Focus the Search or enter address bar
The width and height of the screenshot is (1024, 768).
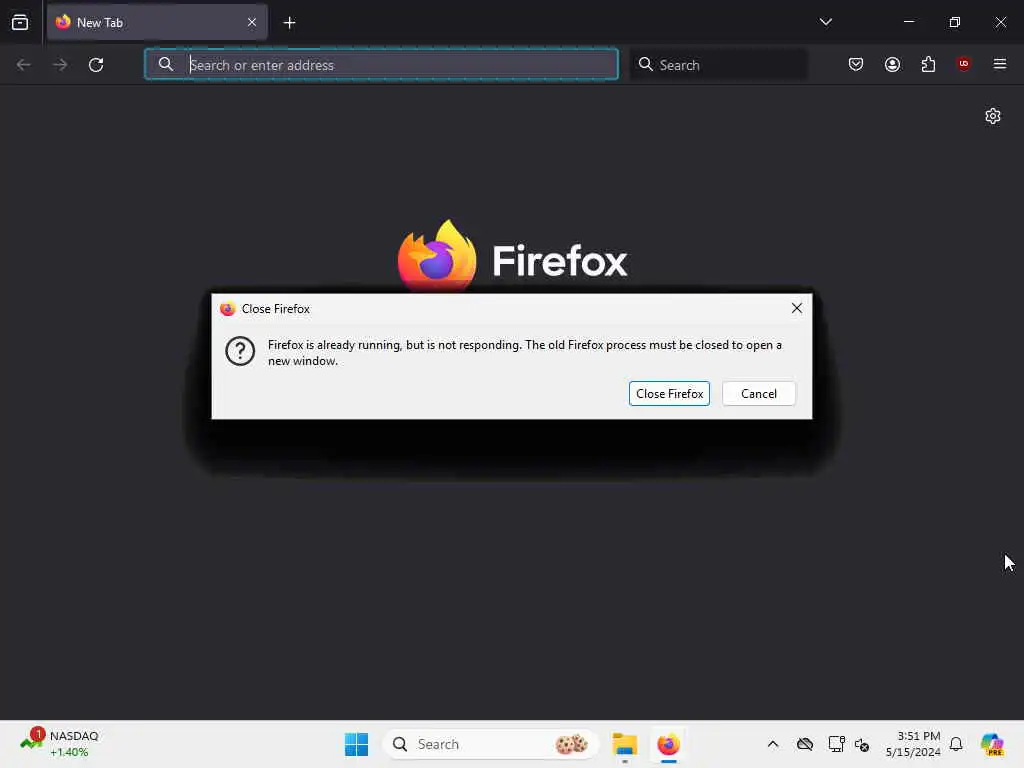click(381, 64)
